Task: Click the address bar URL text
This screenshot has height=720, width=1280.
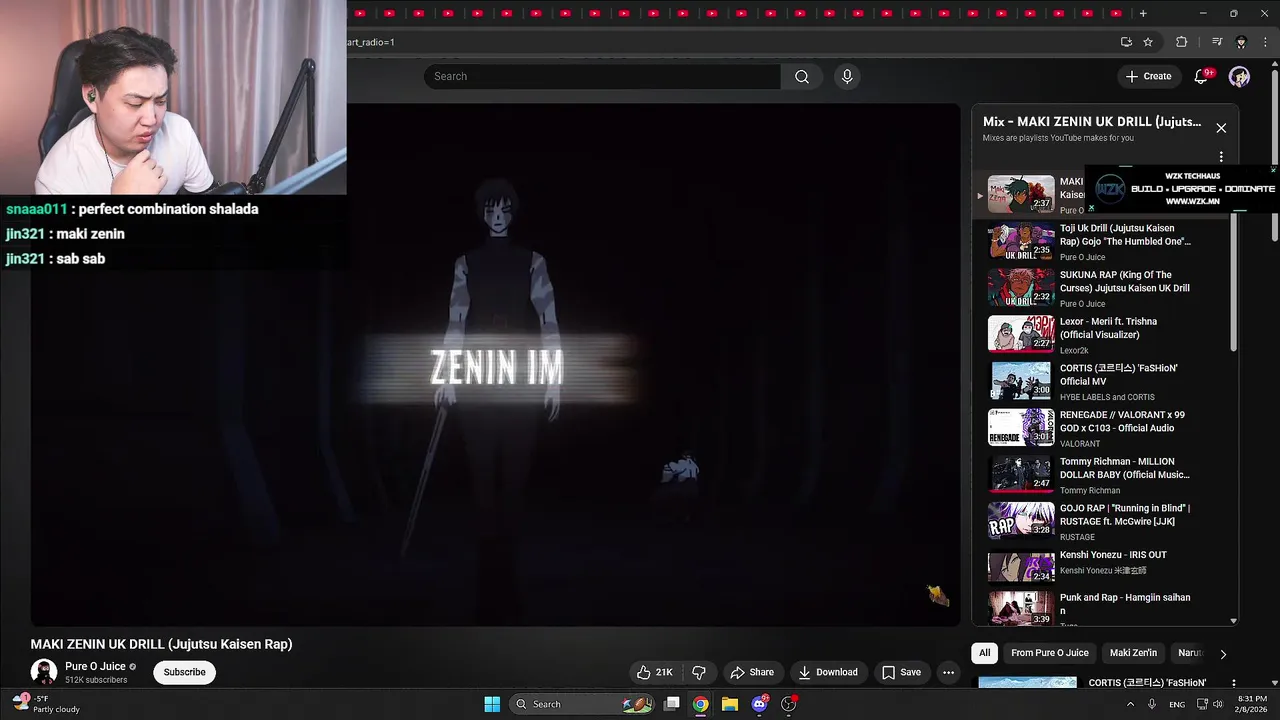Action: coord(371,42)
